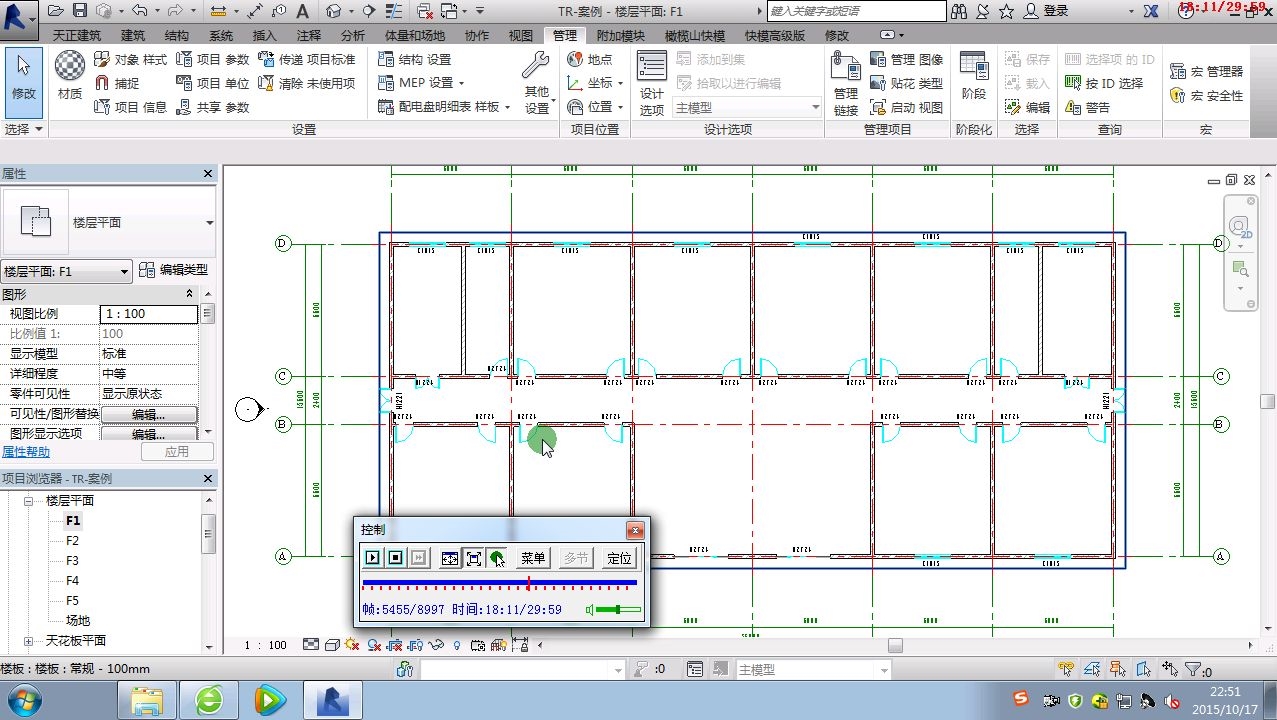Click the 捕捉 (Snaps) magnet icon
Image resolution: width=1277 pixels, height=720 pixels.
pos(102,83)
